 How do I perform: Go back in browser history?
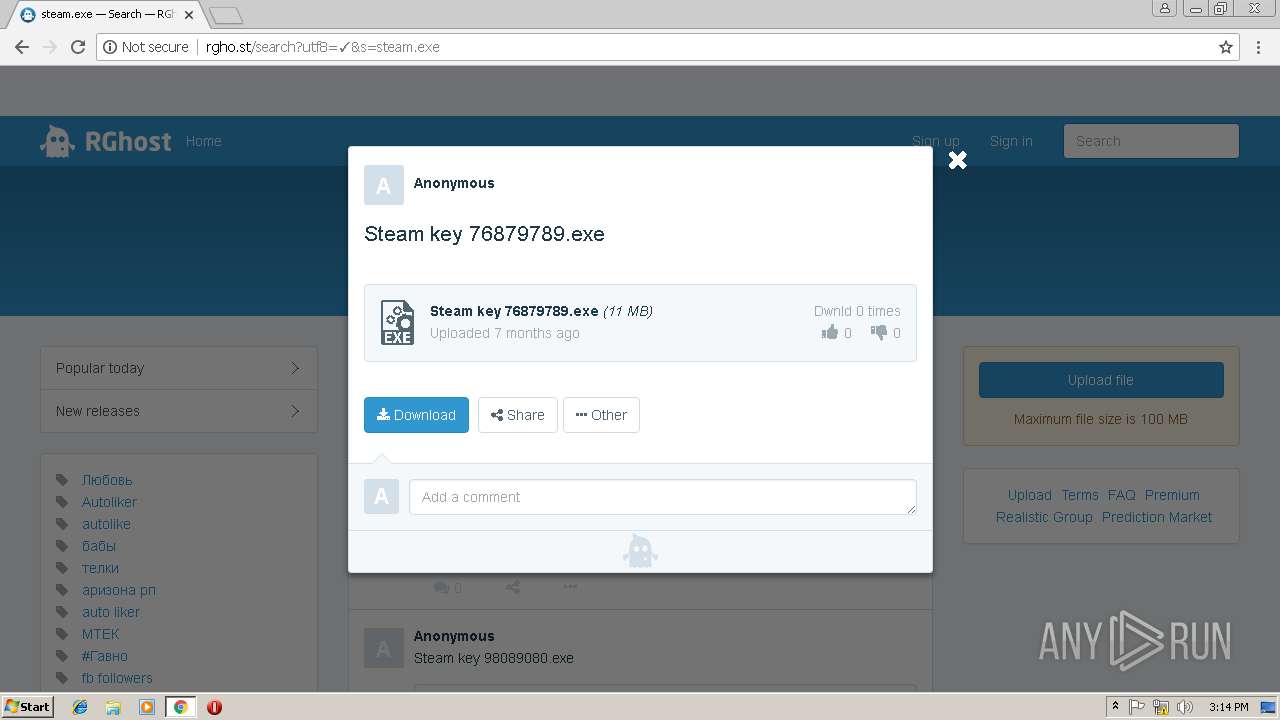tap(22, 47)
